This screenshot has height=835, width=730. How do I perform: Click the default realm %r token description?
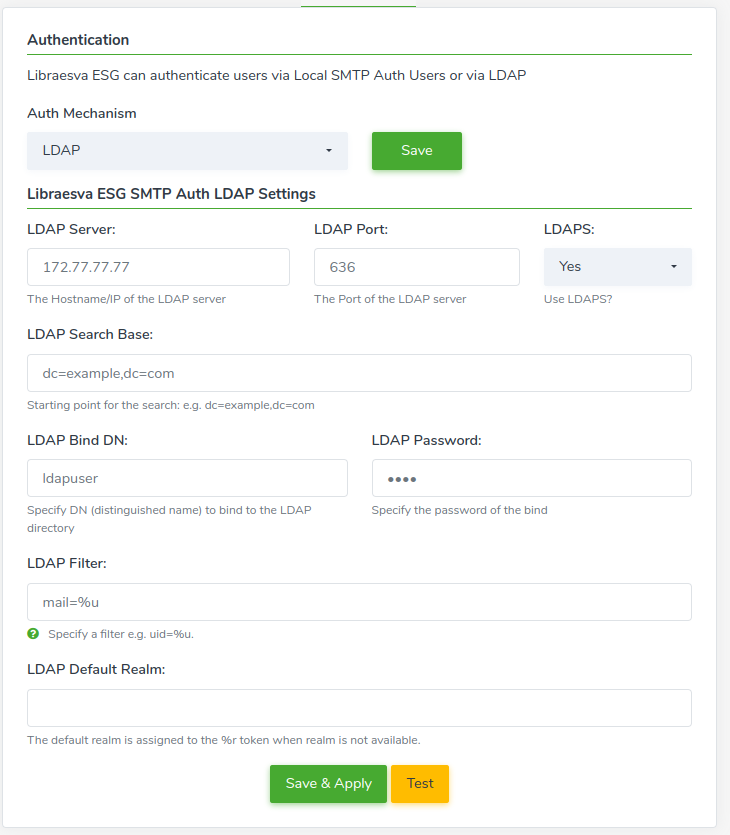(x=224, y=740)
